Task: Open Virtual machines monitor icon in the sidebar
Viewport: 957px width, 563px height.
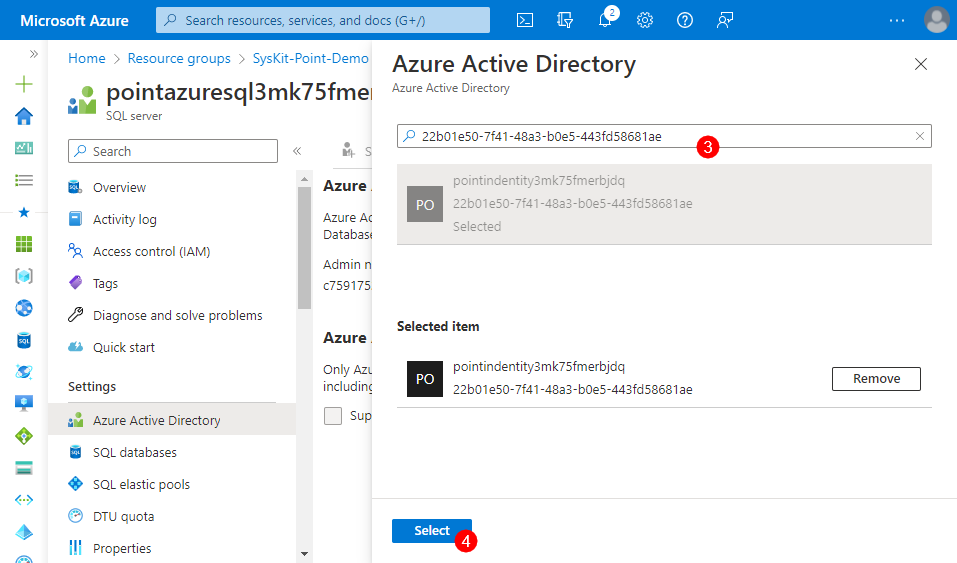Action: (24, 404)
